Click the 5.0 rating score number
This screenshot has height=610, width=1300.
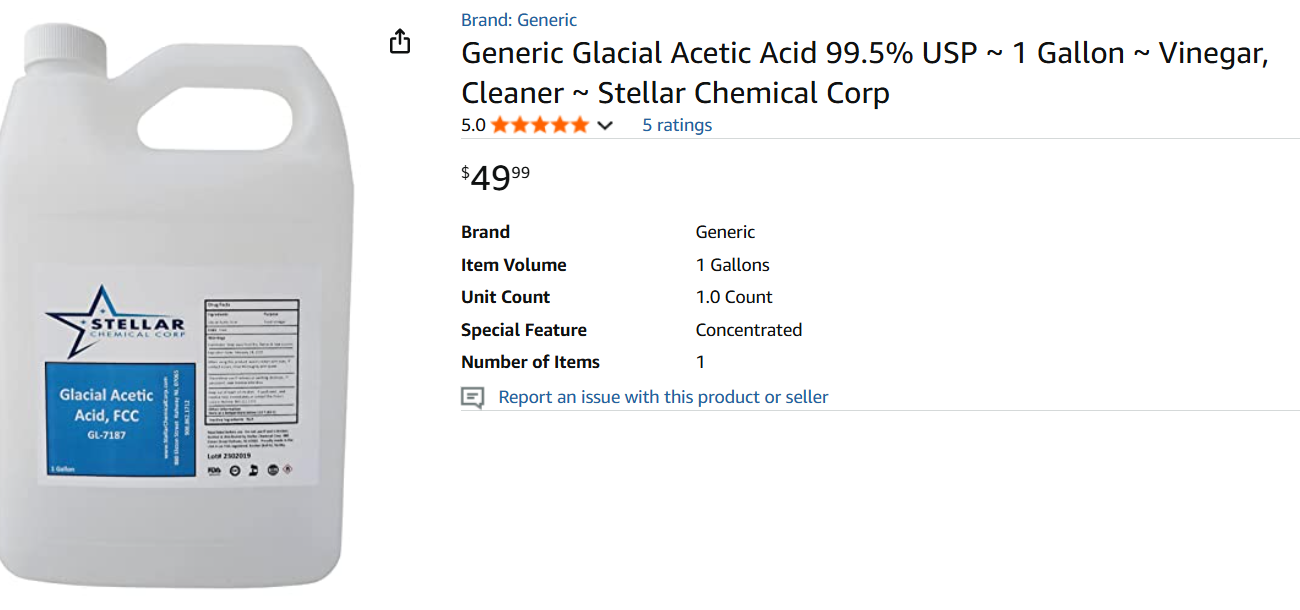point(473,125)
